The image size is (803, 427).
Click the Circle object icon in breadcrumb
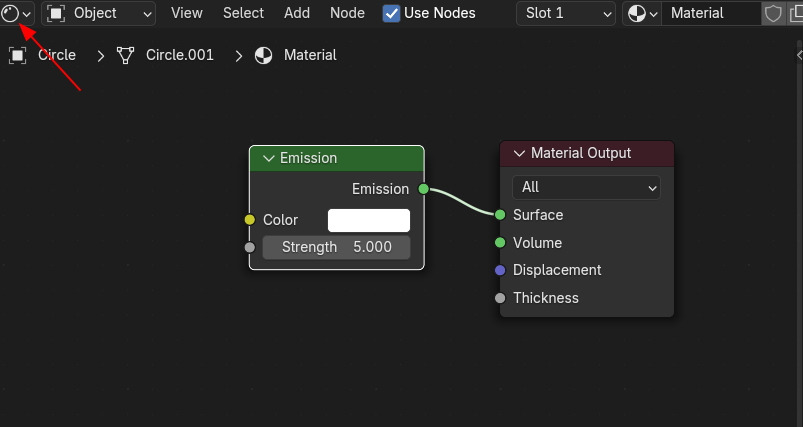(17, 55)
